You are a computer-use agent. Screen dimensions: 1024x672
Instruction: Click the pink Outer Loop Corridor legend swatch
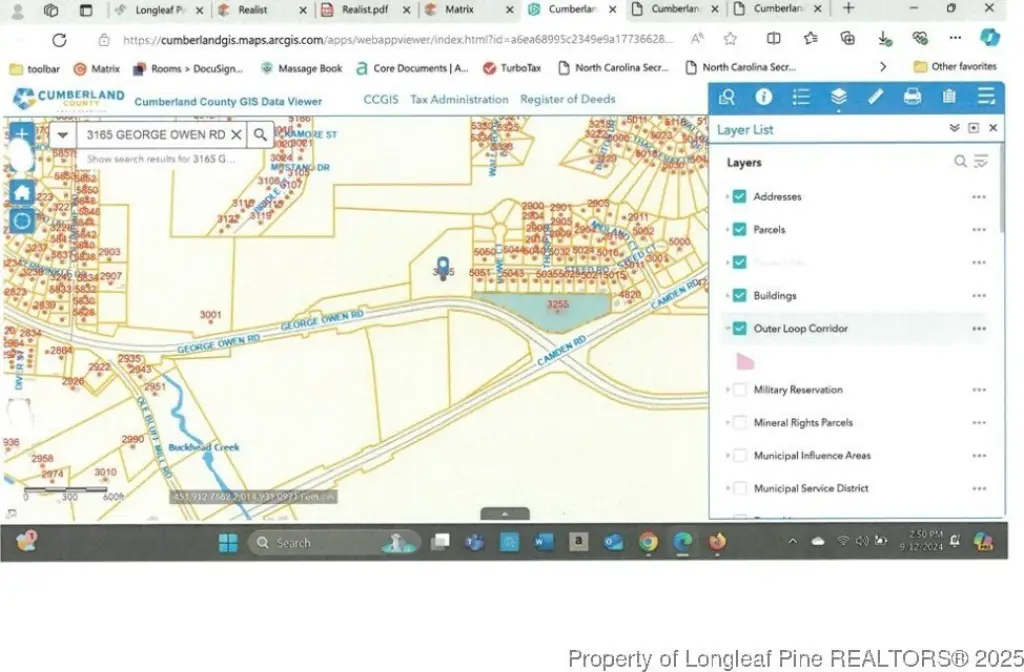point(745,360)
